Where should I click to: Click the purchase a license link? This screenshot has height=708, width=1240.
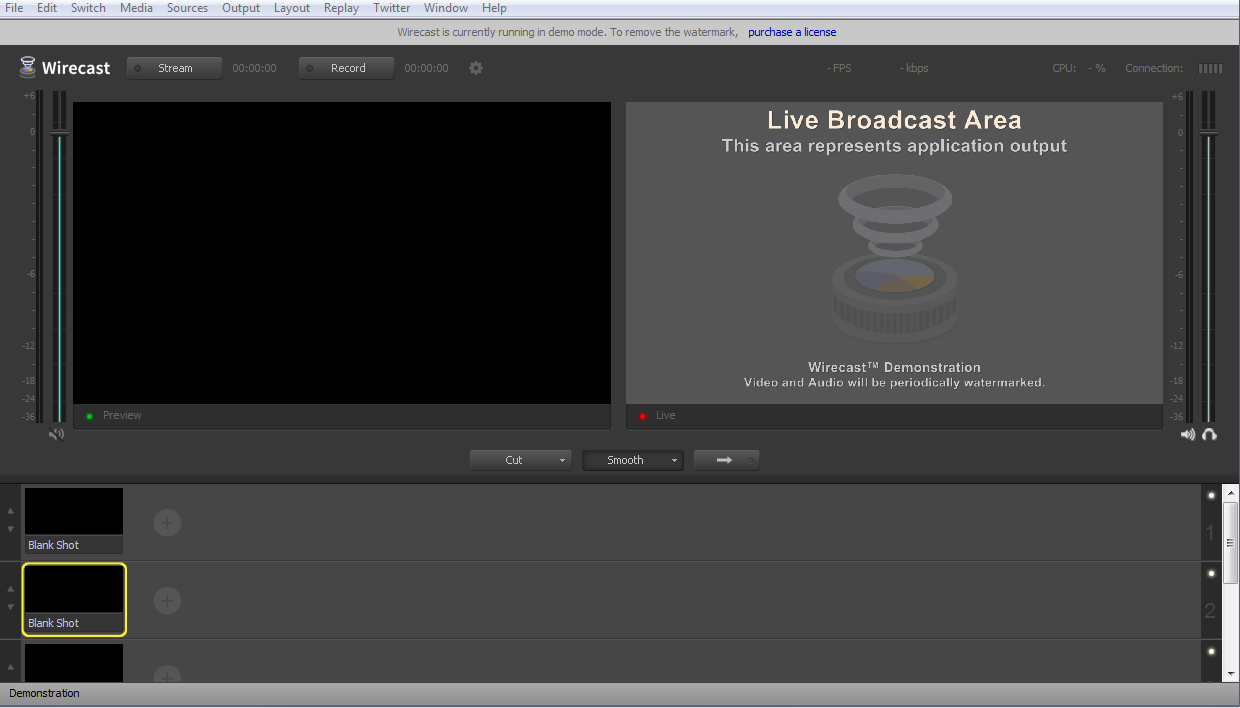click(x=792, y=31)
